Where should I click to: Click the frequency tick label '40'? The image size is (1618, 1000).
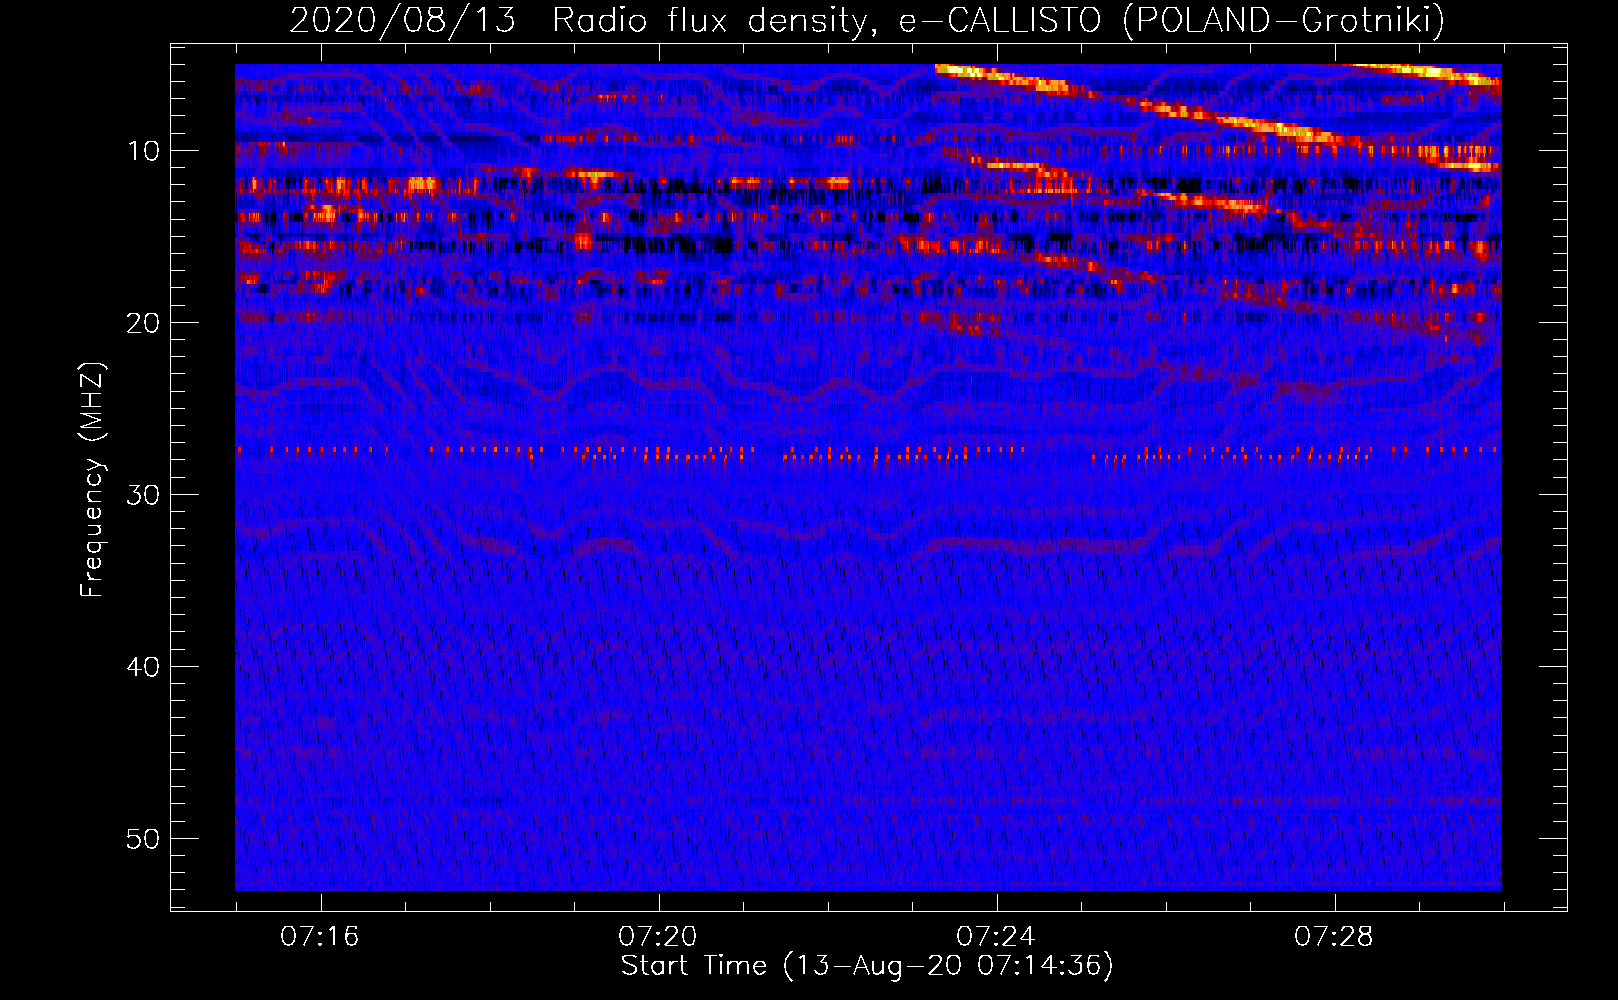coord(144,667)
